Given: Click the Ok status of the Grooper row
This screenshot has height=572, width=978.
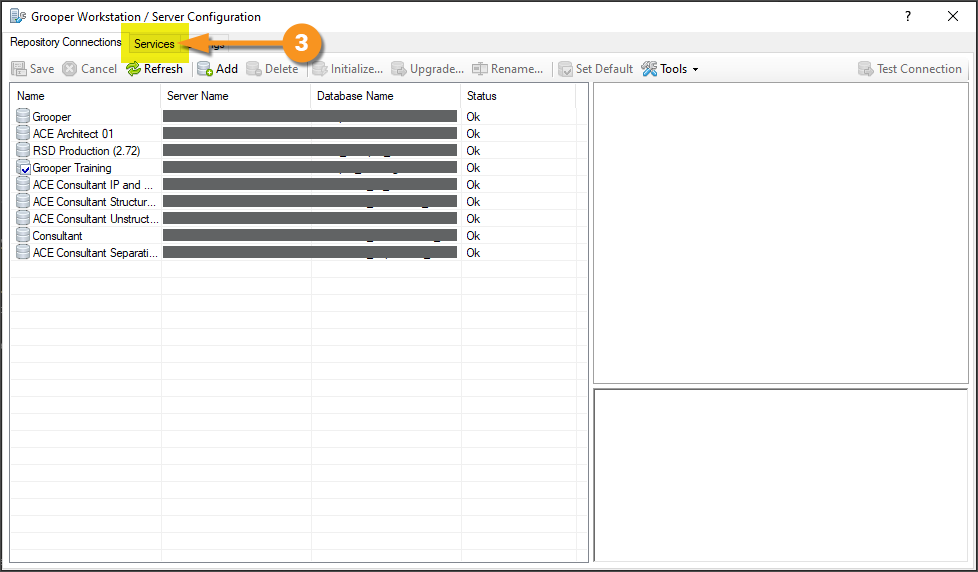Looking at the screenshot, I should click(x=473, y=117).
